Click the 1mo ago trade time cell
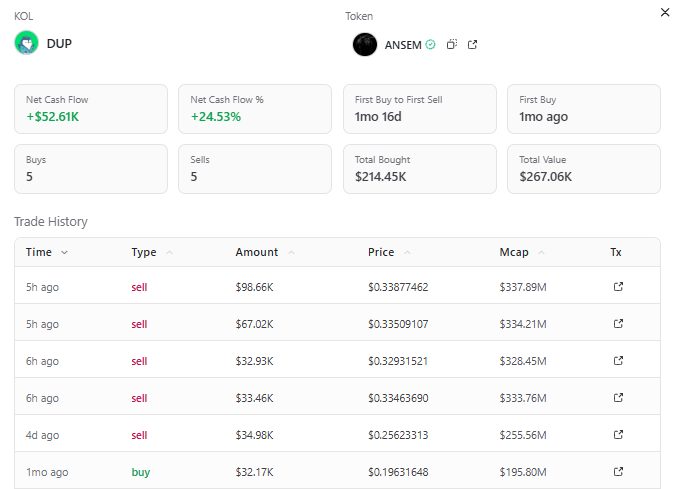The width and height of the screenshot is (679, 489). click(x=47, y=472)
